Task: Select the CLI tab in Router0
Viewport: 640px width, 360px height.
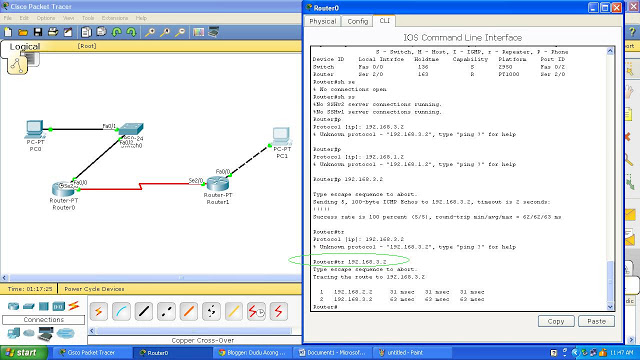Action: tap(384, 20)
